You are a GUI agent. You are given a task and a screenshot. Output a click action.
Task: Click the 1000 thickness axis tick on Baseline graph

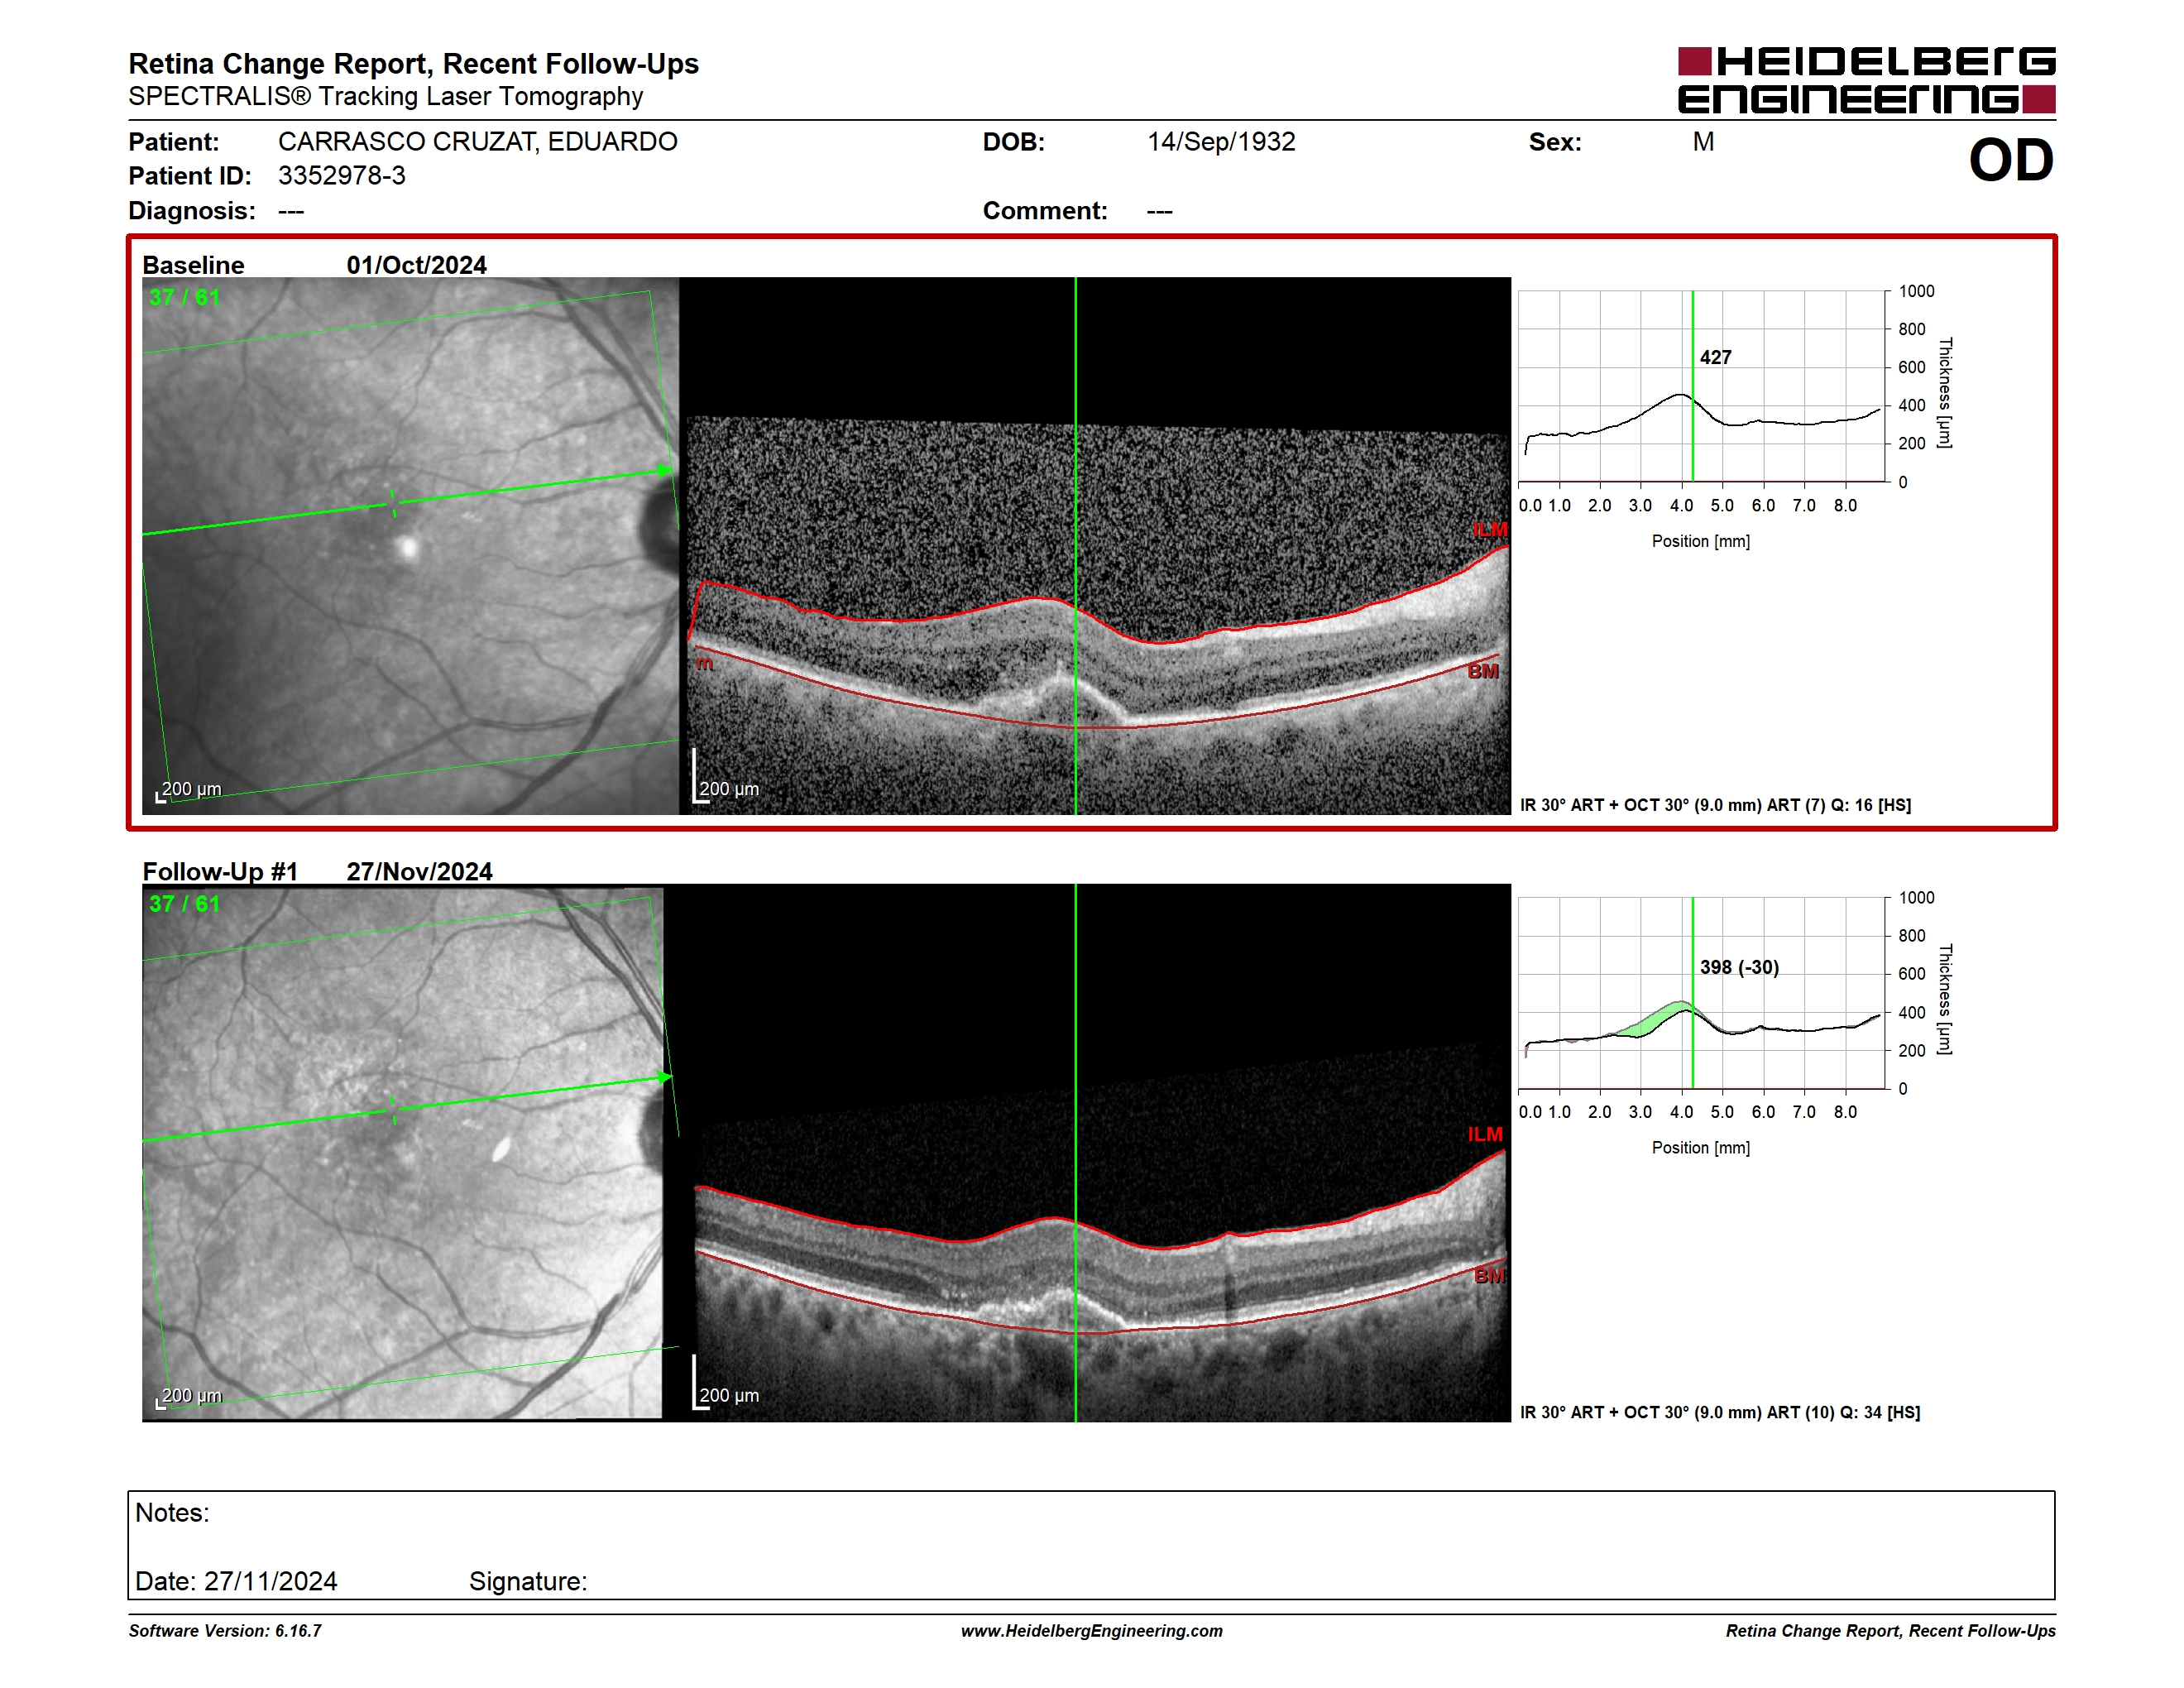pyautogui.click(x=1916, y=291)
